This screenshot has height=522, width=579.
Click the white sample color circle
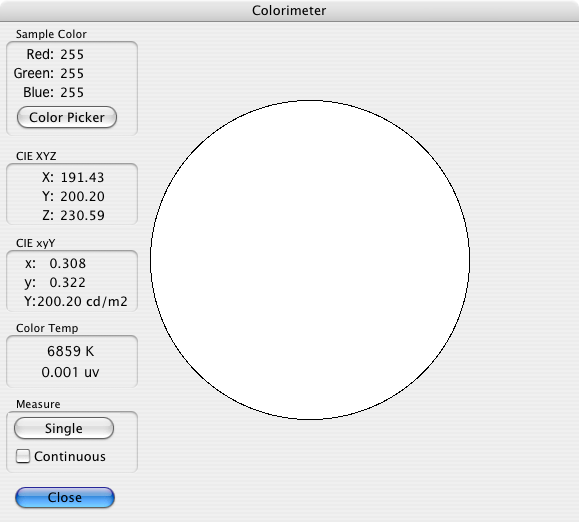(x=310, y=260)
